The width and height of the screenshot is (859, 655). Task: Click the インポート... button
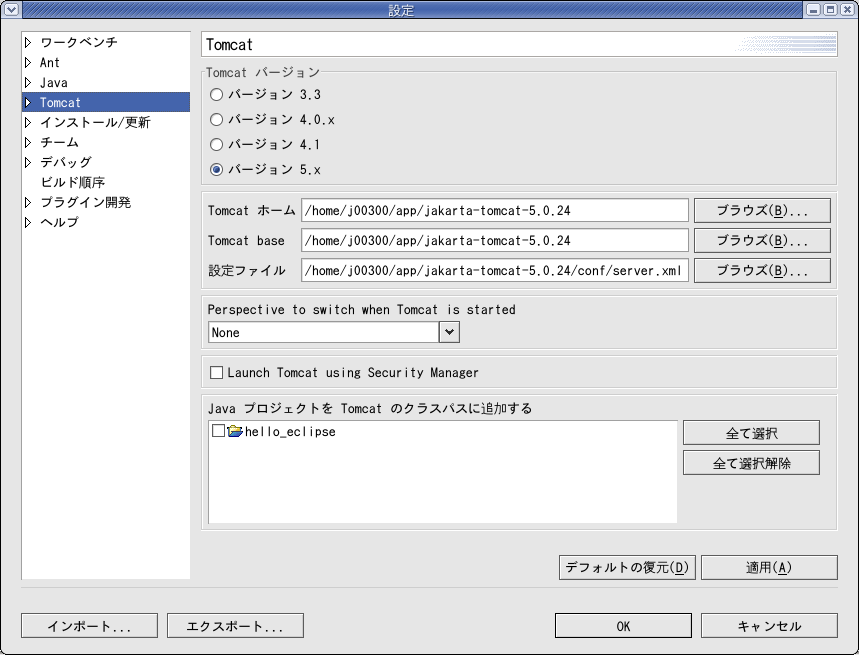tap(89, 625)
